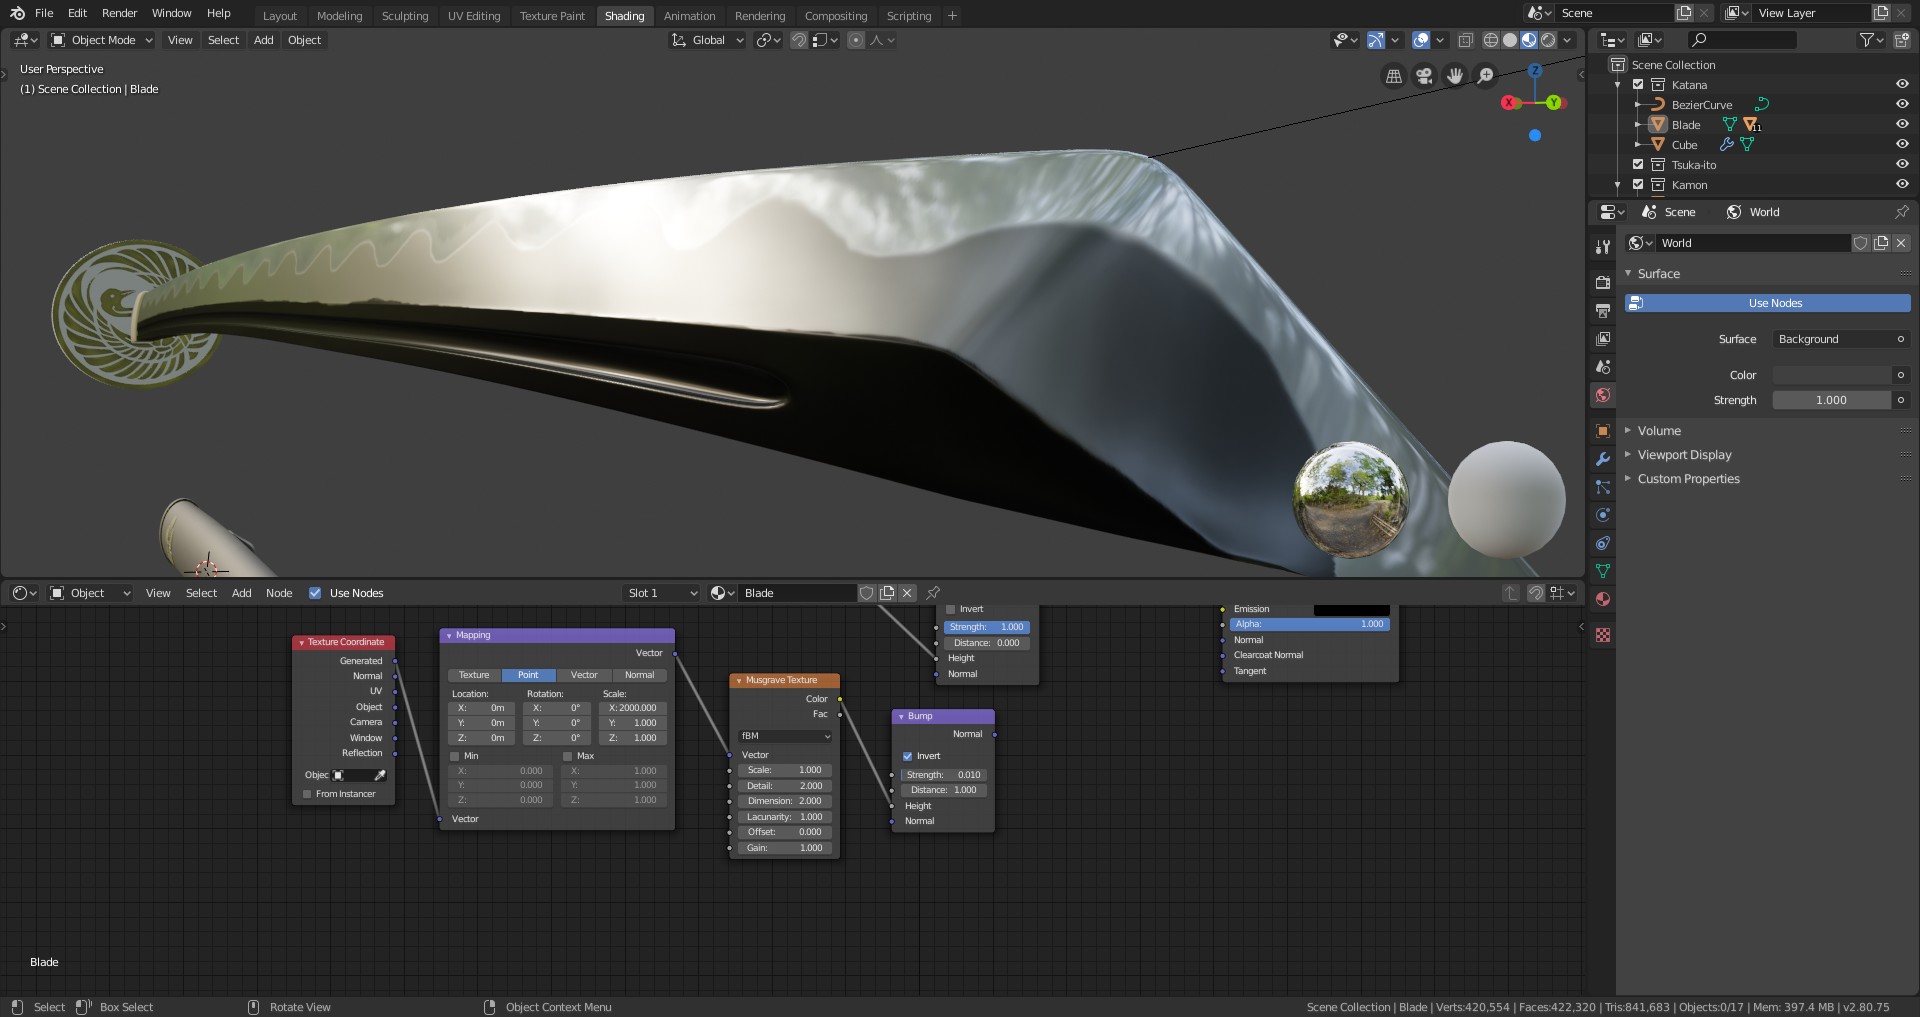
Task: Switch to the UV Editing workspace tab
Action: [473, 16]
